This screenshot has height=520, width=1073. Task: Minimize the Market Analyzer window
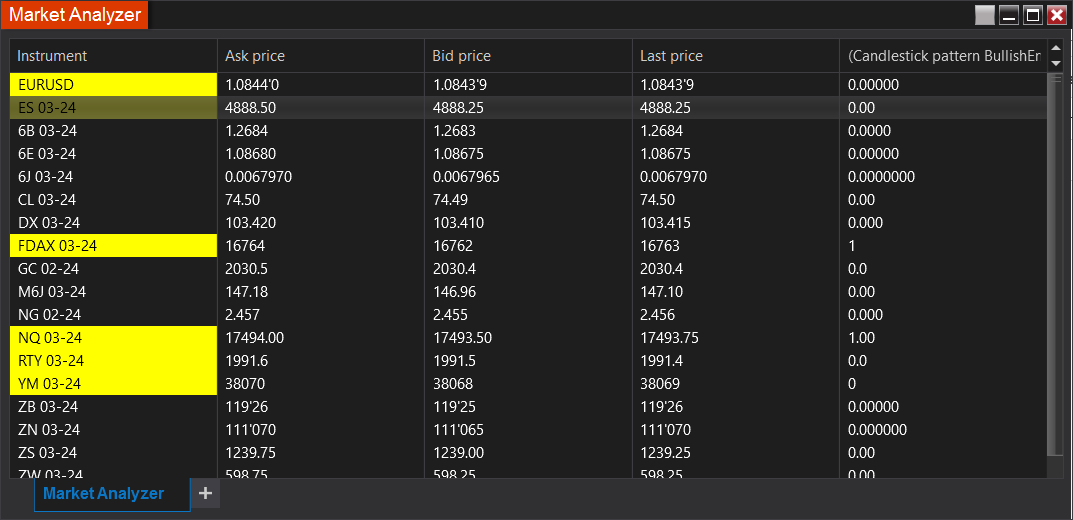[1010, 15]
